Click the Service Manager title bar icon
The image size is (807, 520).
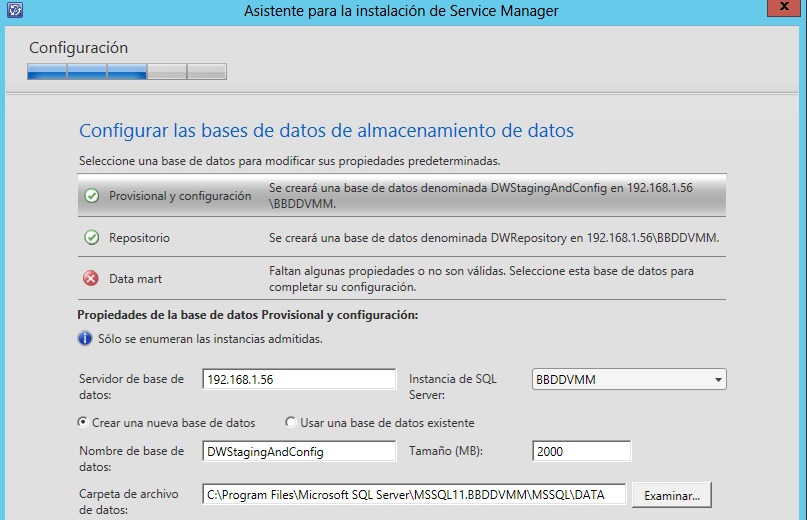pos(12,11)
